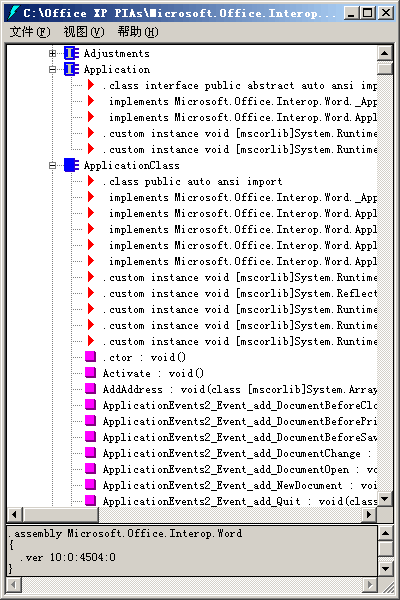The width and height of the screenshot is (400, 600).
Task: Click the red arrow beside '.class public auto ansi import'
Action: [x=91, y=181]
